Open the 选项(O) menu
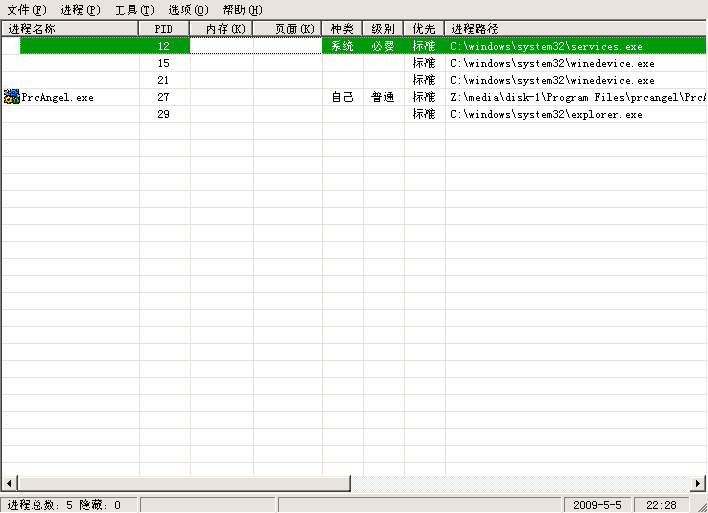Screen dimensions: 708x513 (x=188, y=9)
